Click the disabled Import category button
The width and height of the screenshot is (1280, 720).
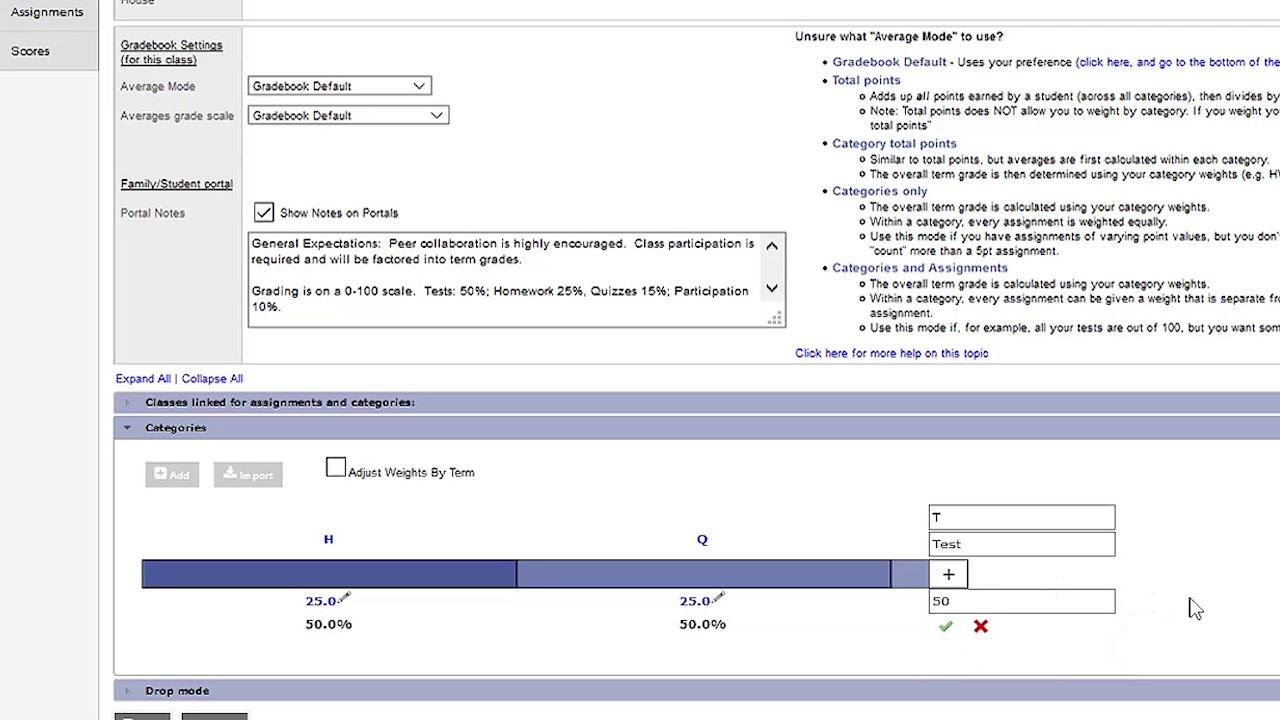248,474
